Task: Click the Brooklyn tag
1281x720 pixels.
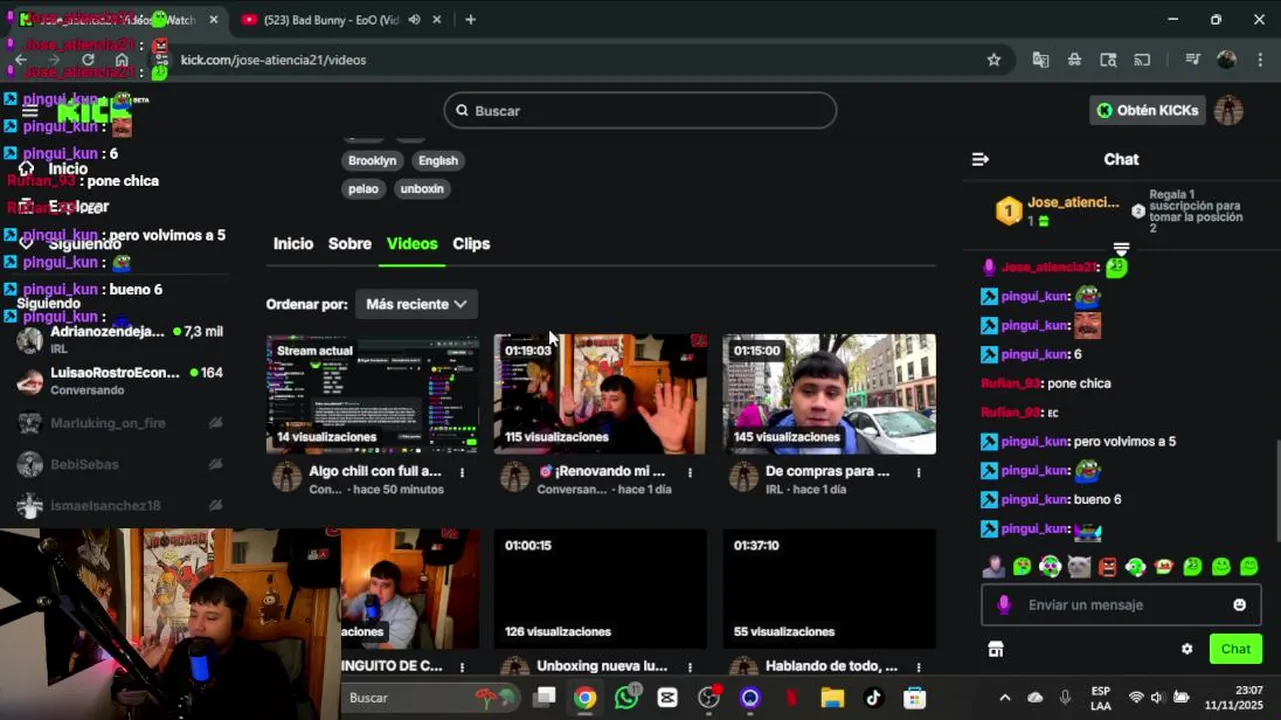Action: pos(372,161)
